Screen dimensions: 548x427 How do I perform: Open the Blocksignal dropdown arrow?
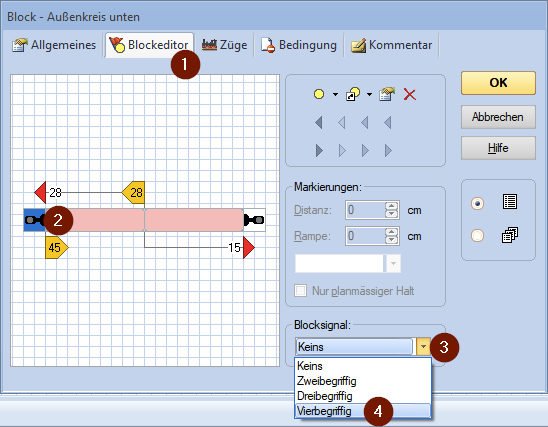(423, 347)
